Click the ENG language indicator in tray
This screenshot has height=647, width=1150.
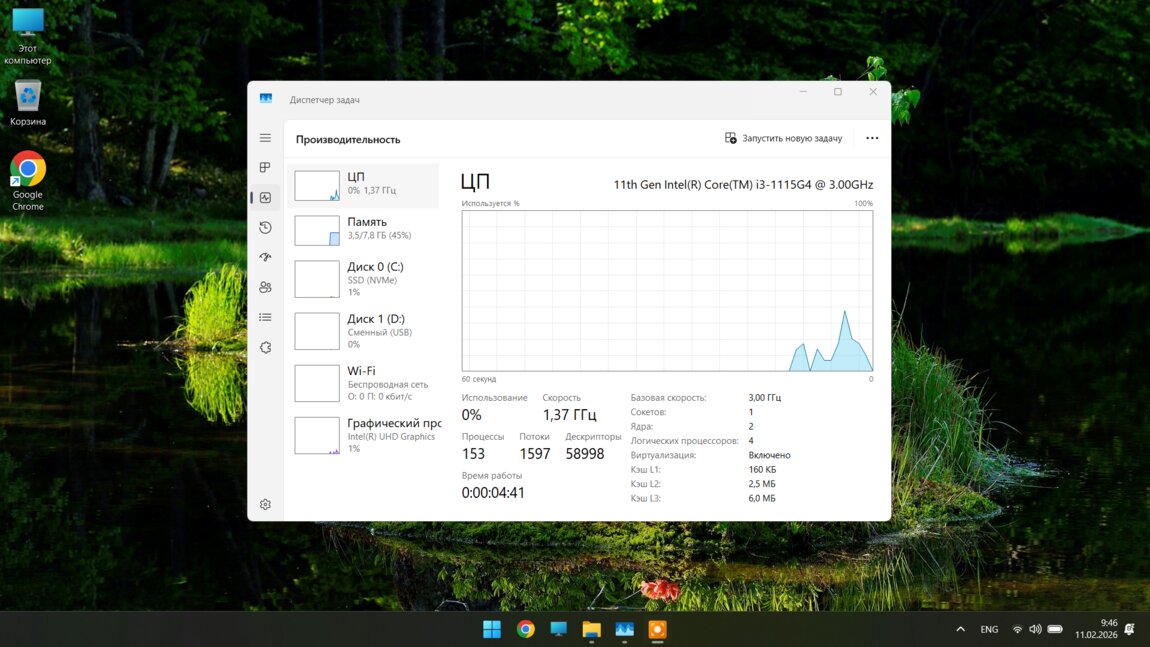989,629
